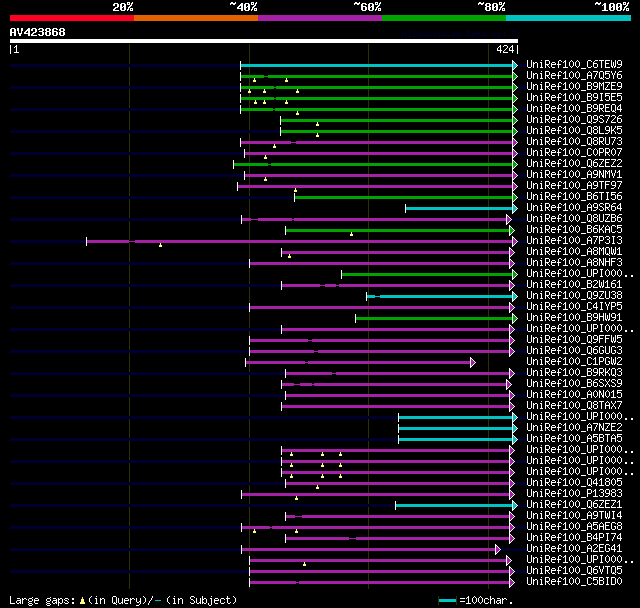The image size is (640, 608).
Task: Click the query name AV423868
Action: [x=38, y=32]
